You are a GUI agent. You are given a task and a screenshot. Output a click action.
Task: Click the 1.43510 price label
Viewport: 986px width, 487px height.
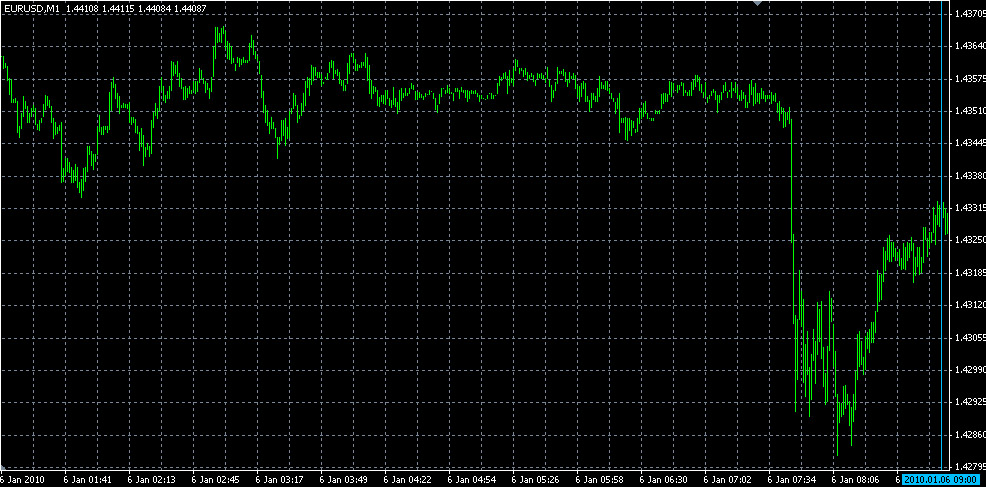(969, 111)
